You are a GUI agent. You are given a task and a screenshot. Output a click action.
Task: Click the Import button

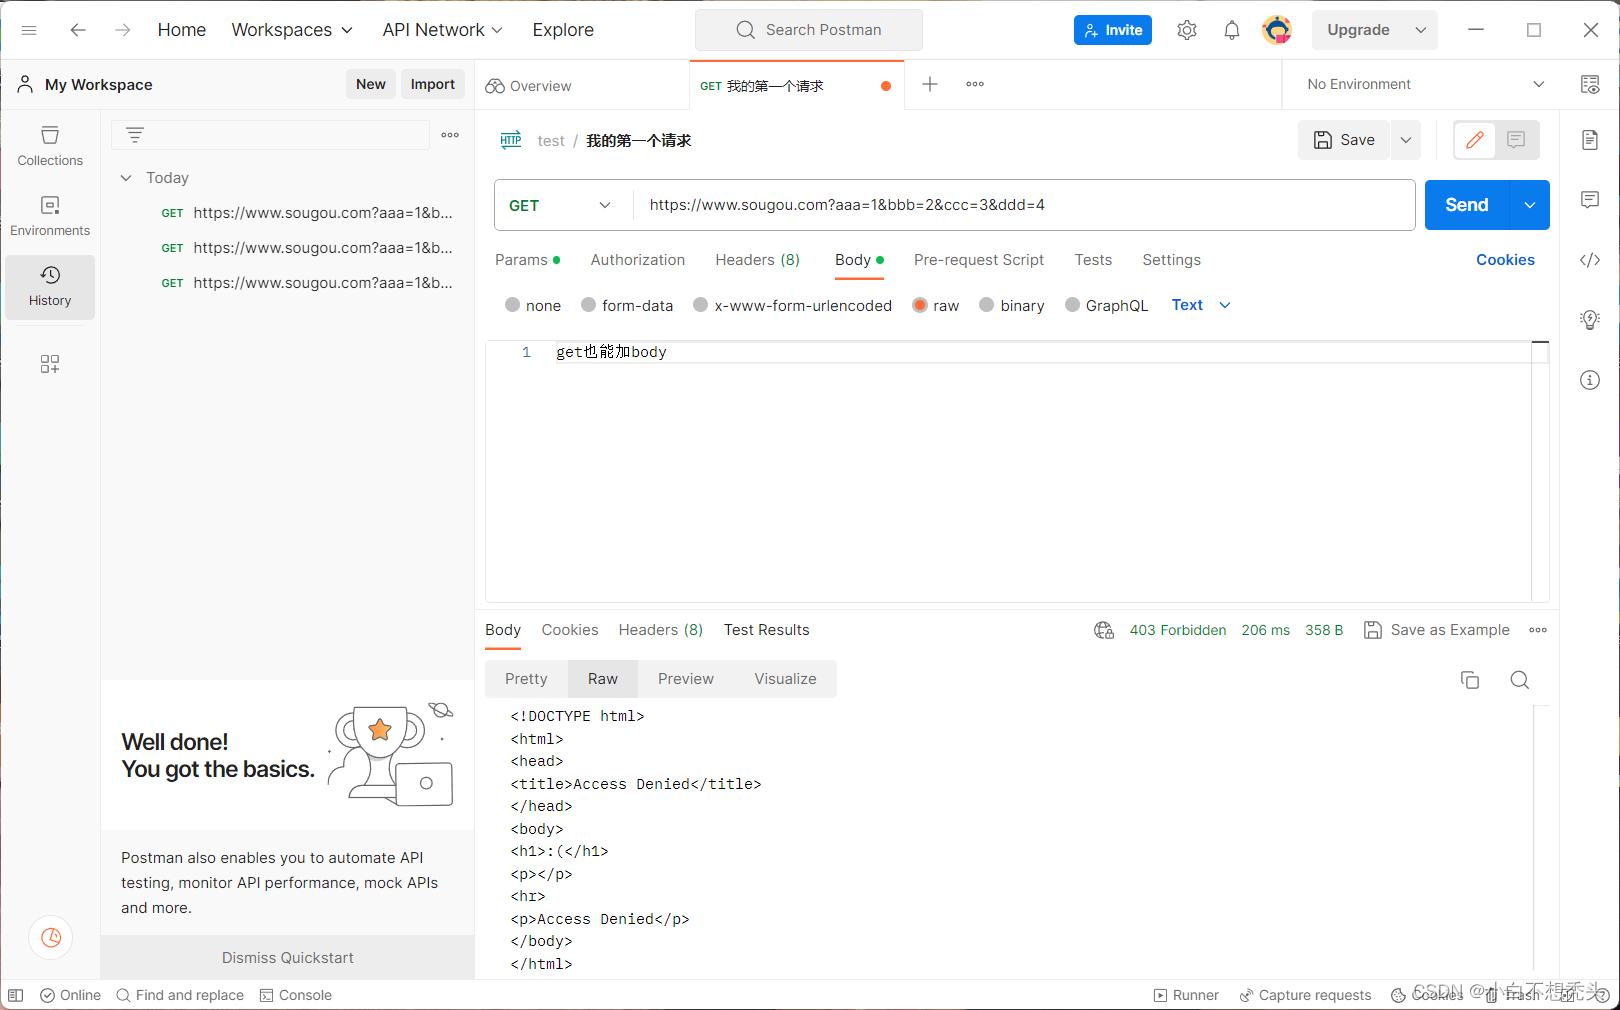click(433, 84)
